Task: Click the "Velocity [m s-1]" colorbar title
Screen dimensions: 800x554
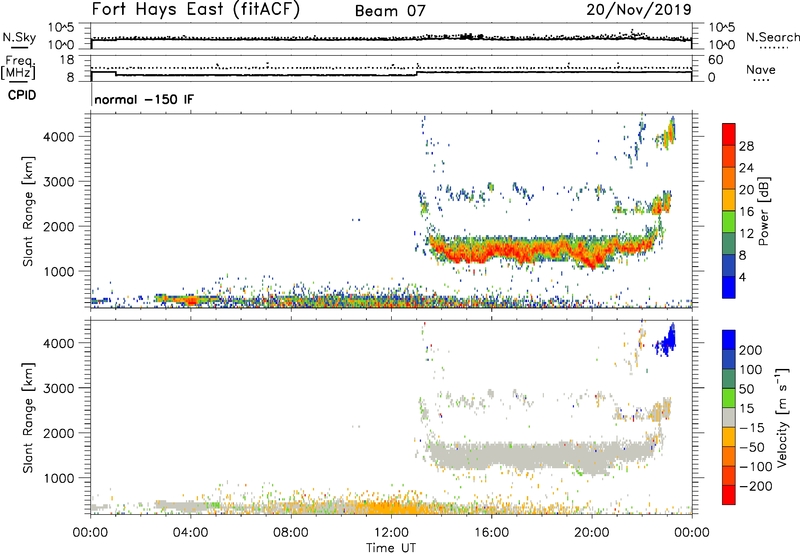Action: [782, 417]
